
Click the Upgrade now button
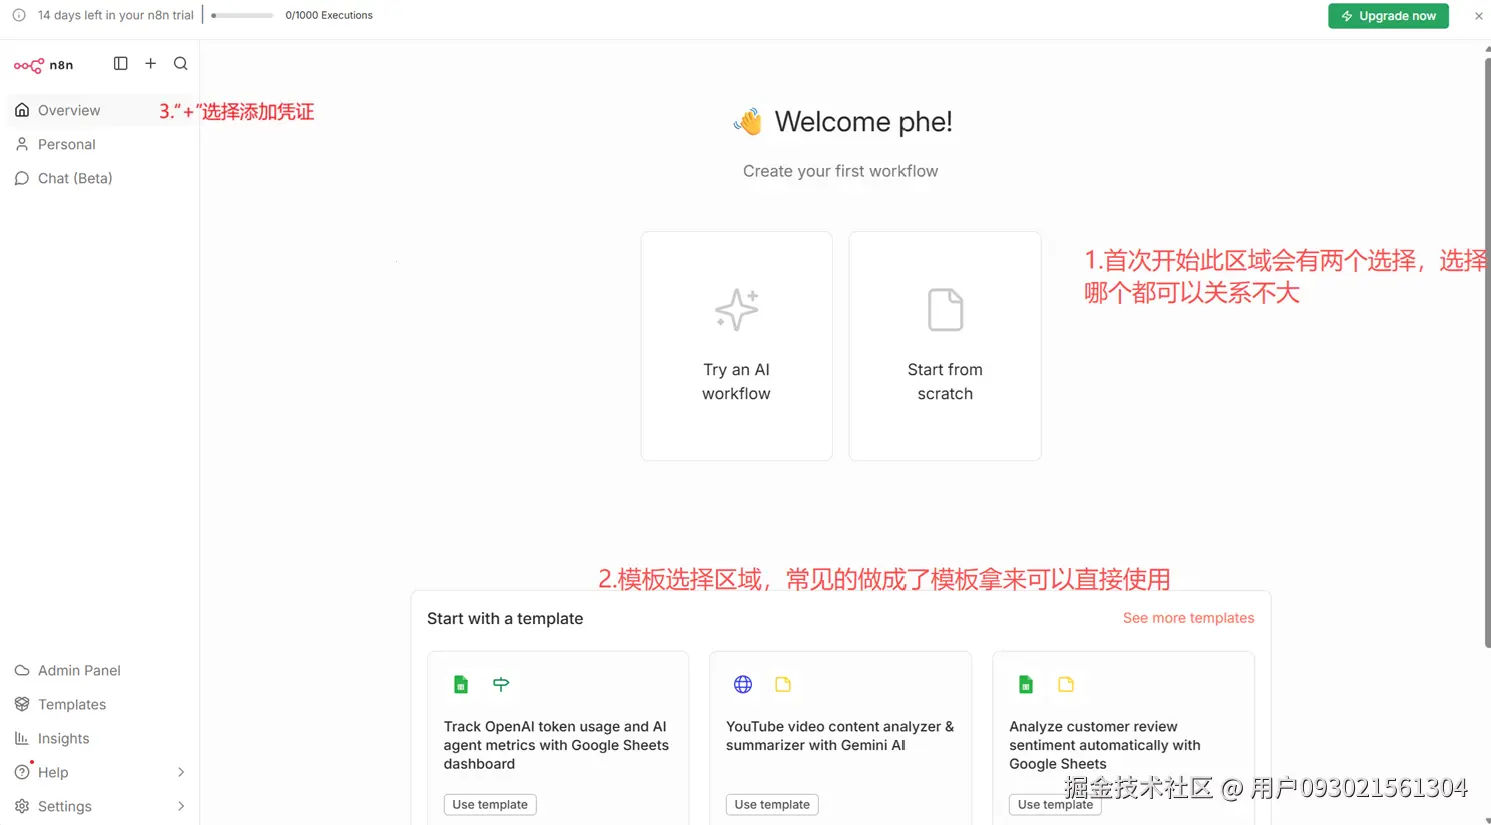point(1388,16)
